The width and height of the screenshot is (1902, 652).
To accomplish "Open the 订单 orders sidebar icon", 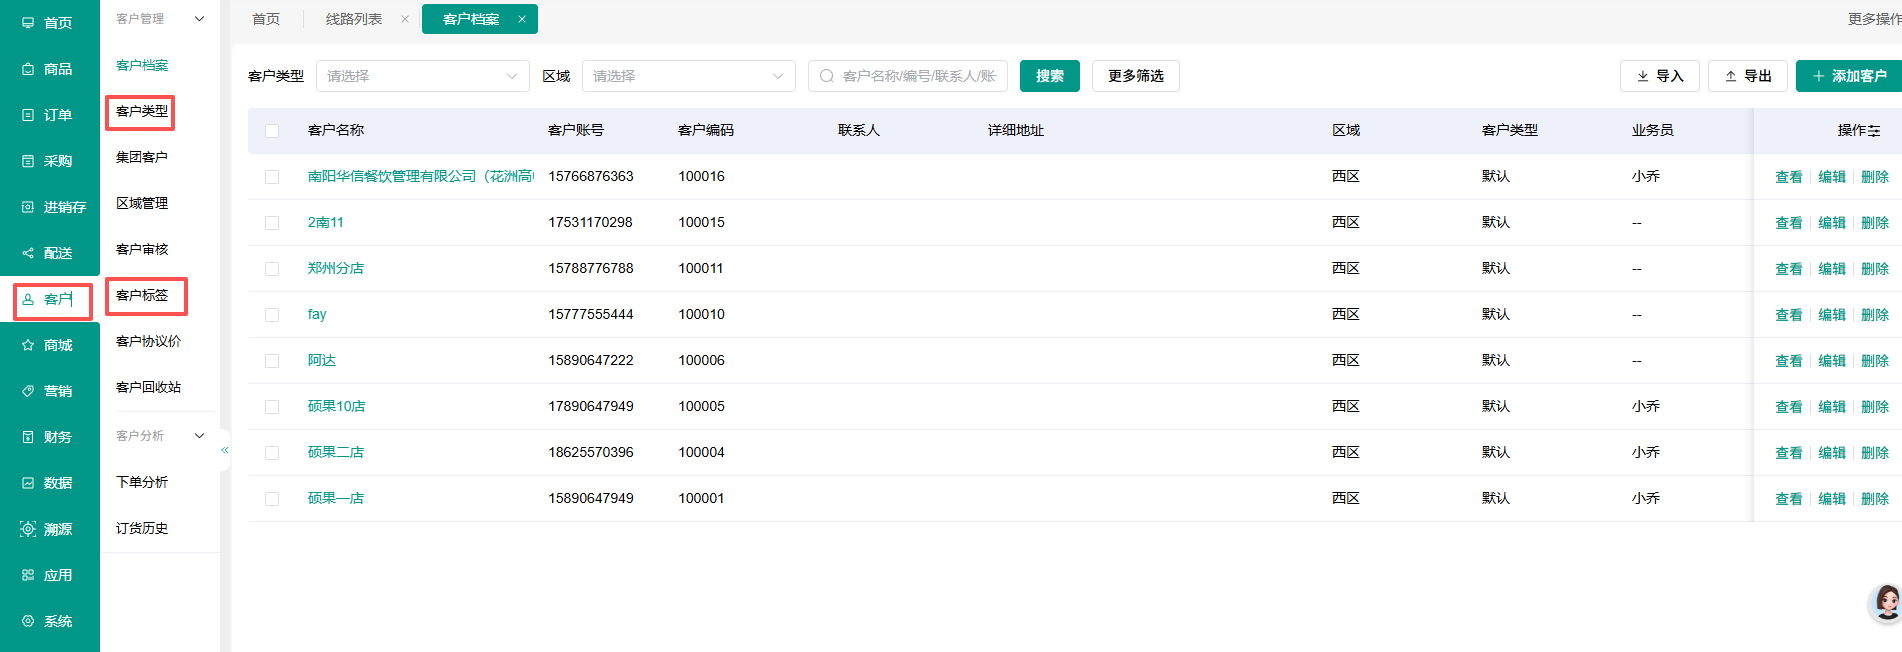I will 28,115.
